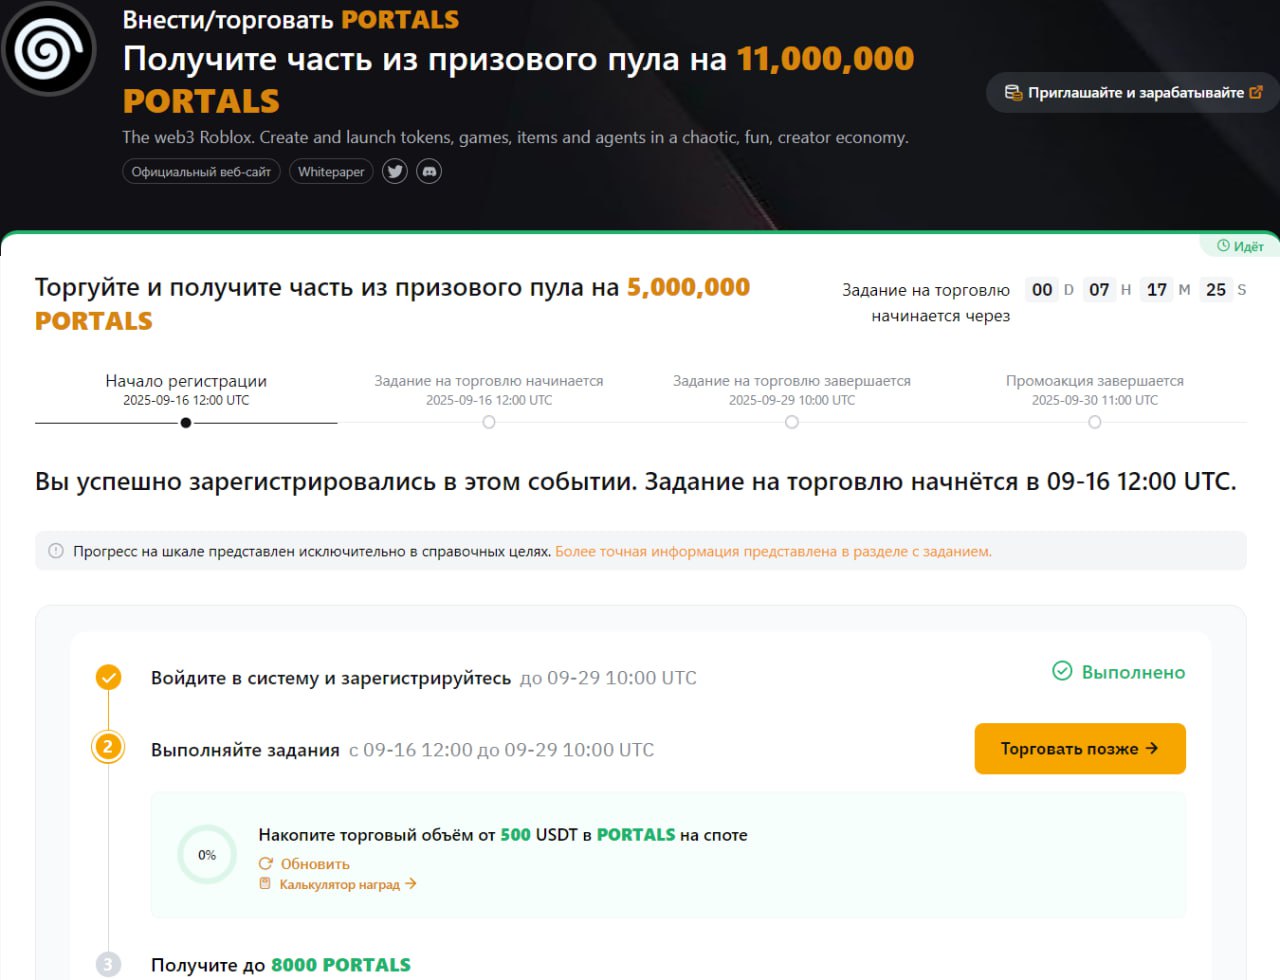This screenshot has width=1280, height=980.
Task: Click the orange checkmark step one icon
Action: tap(108, 678)
